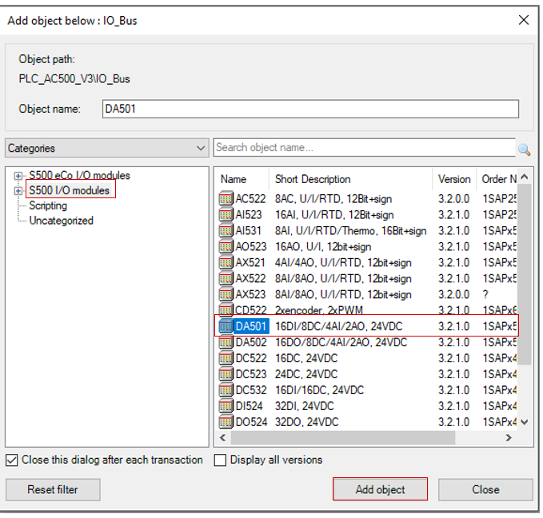Click the AO523 module icon
The height and width of the screenshot is (518, 543).
226,247
